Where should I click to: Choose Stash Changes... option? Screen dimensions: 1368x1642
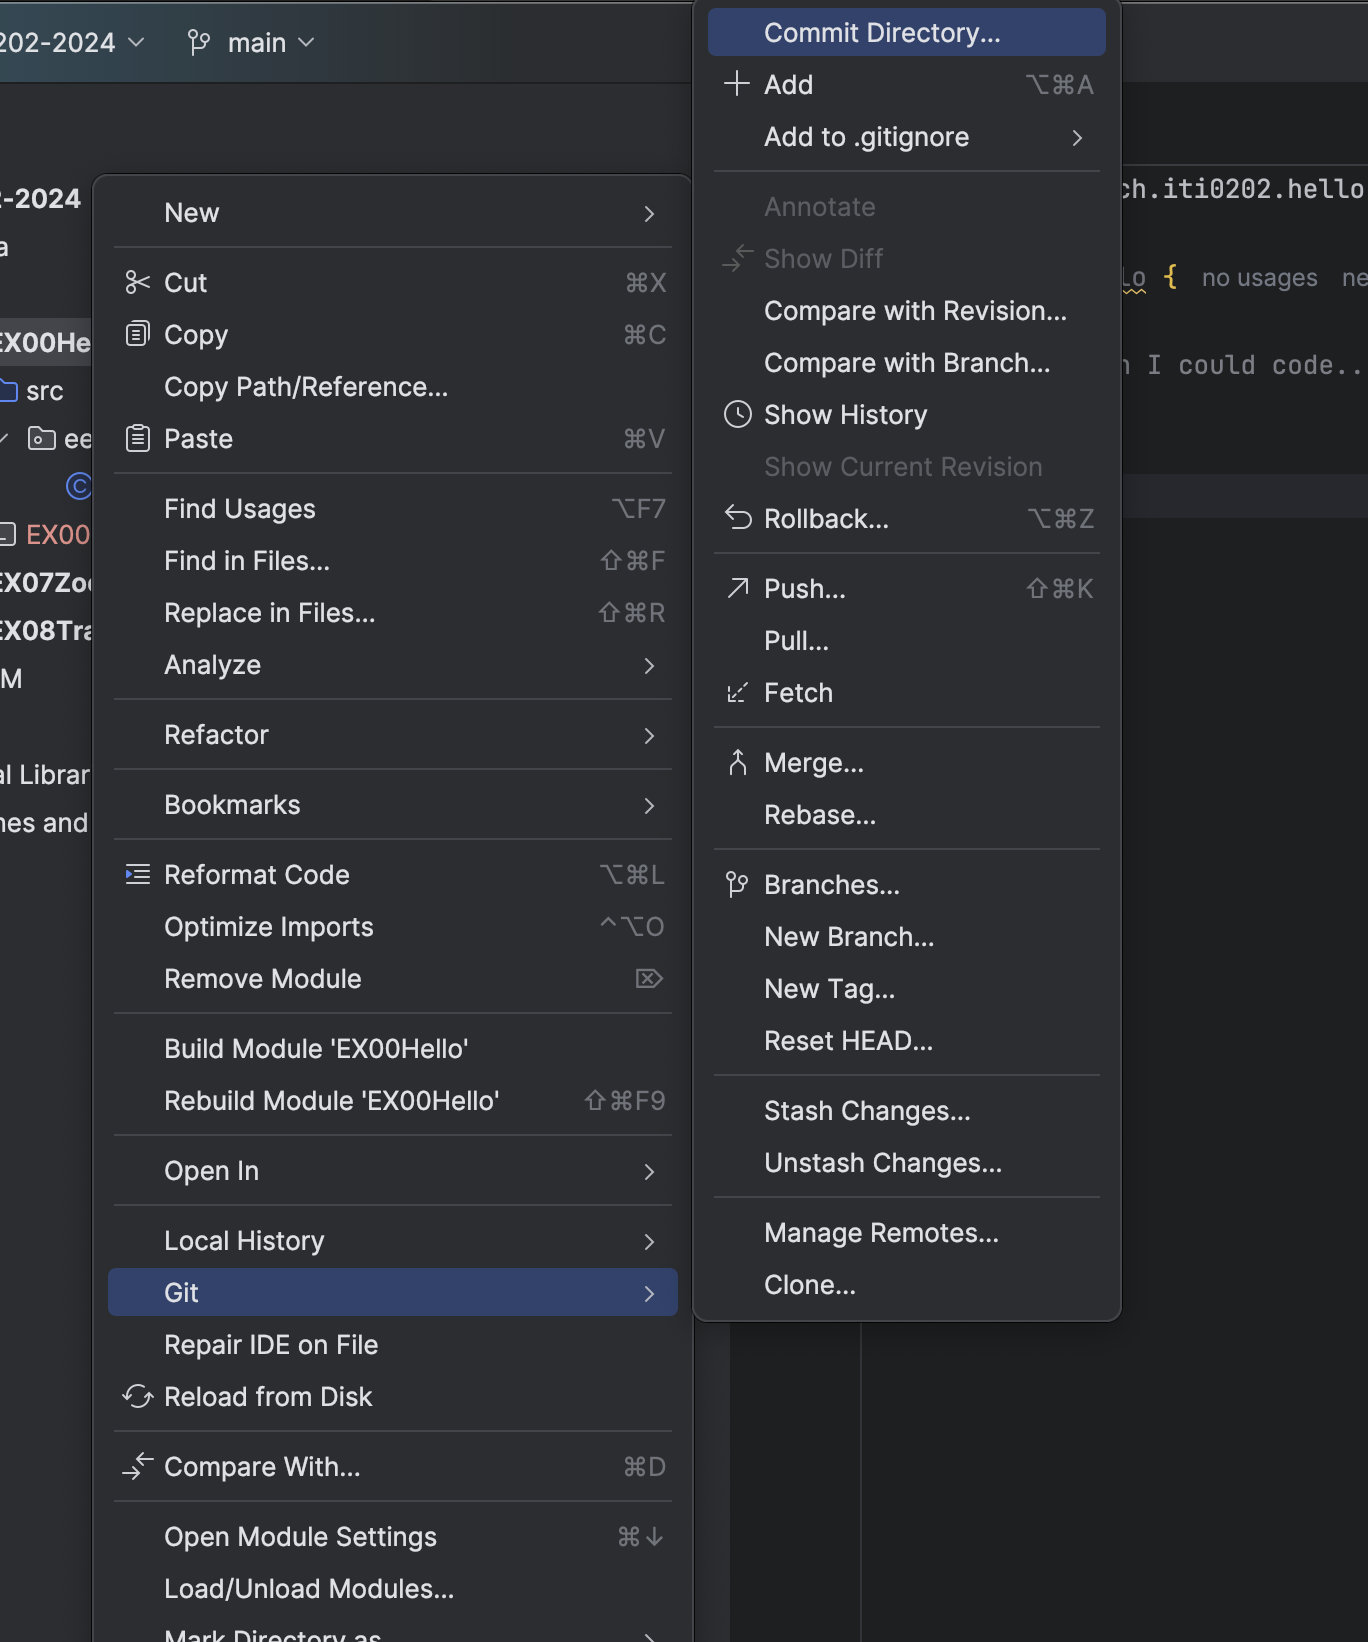click(x=866, y=1111)
